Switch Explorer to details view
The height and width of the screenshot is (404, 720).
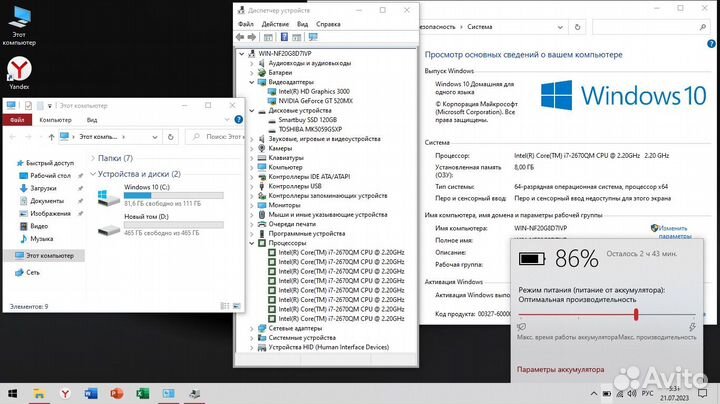(225, 306)
